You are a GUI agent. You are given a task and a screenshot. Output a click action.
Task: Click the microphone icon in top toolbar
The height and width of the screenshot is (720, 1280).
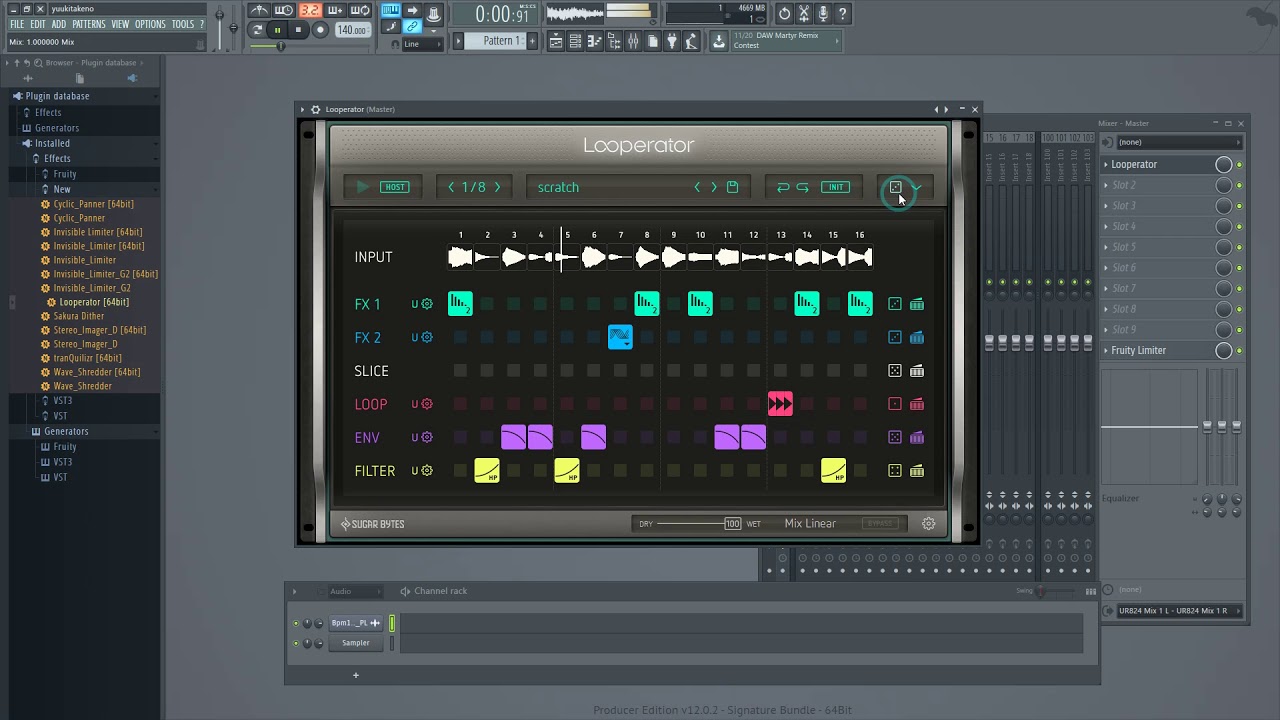pos(823,14)
